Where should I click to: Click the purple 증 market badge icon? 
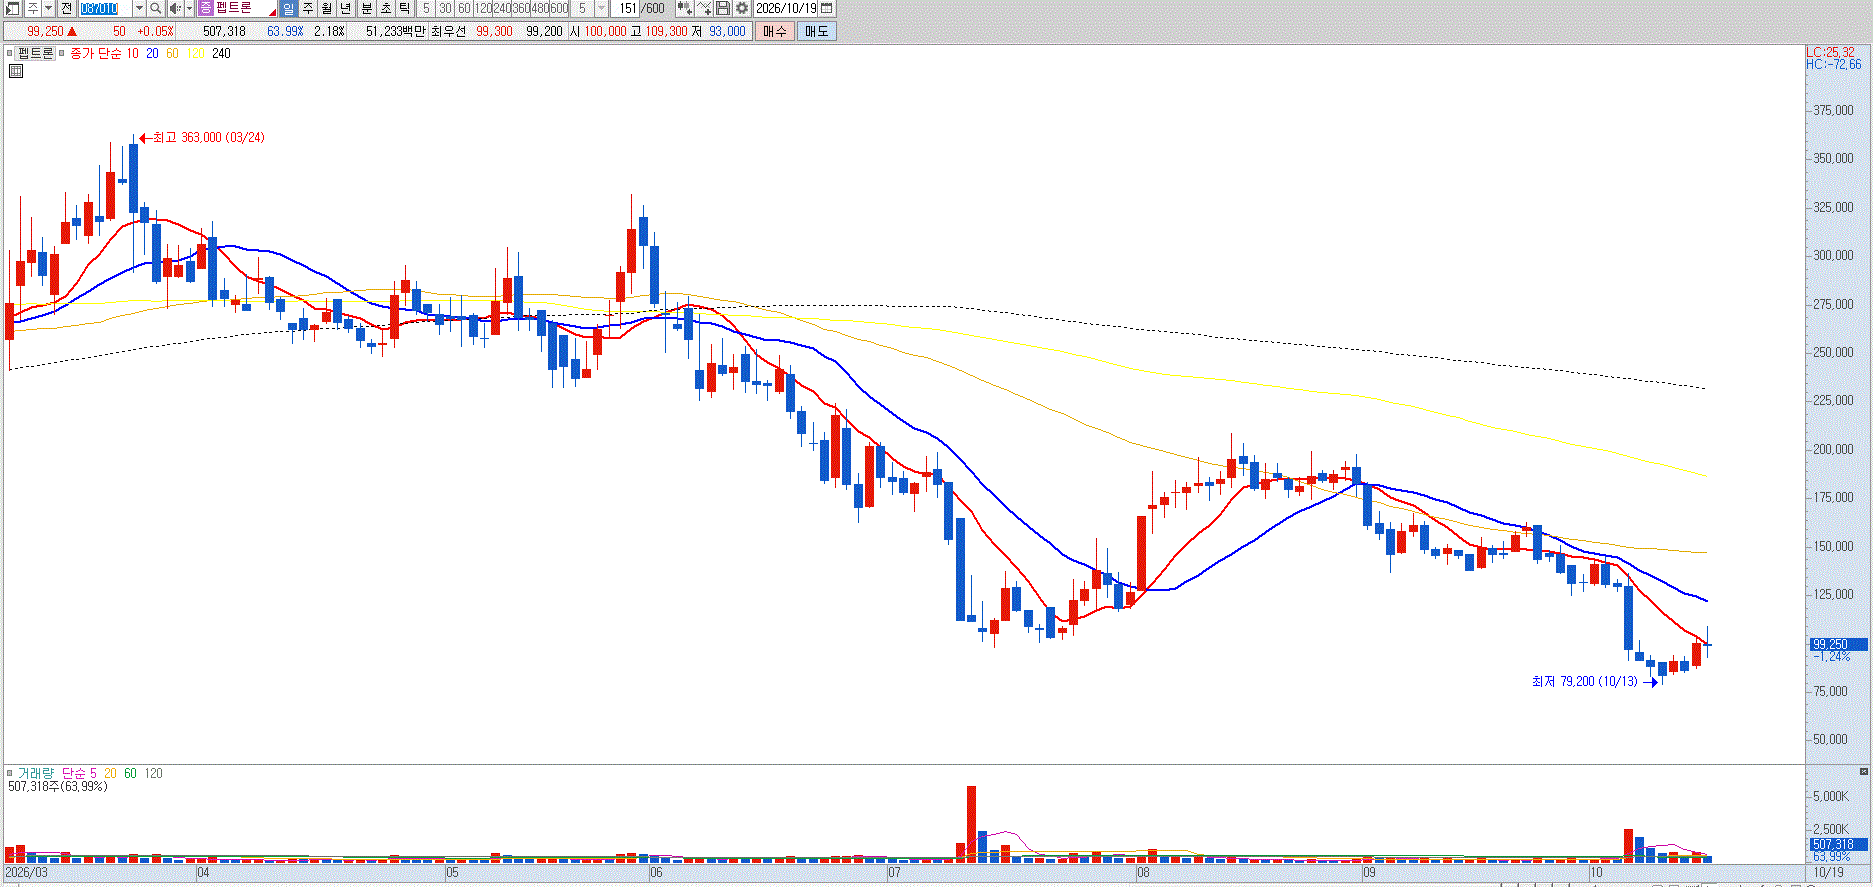206,8
